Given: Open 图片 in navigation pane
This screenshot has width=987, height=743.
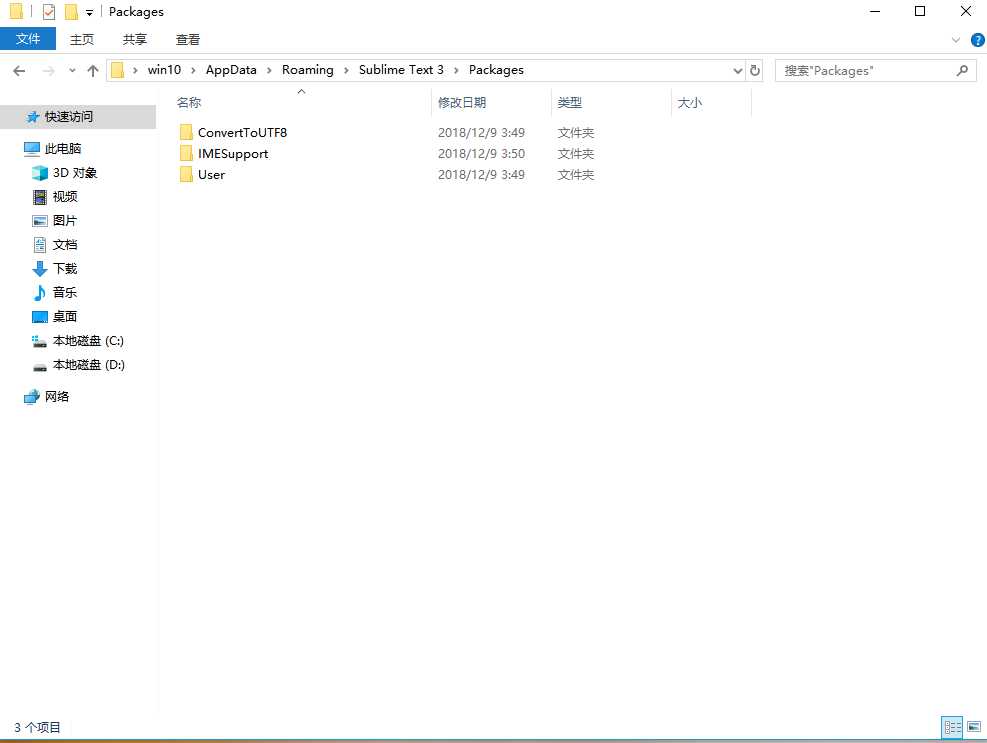Looking at the screenshot, I should pos(64,220).
